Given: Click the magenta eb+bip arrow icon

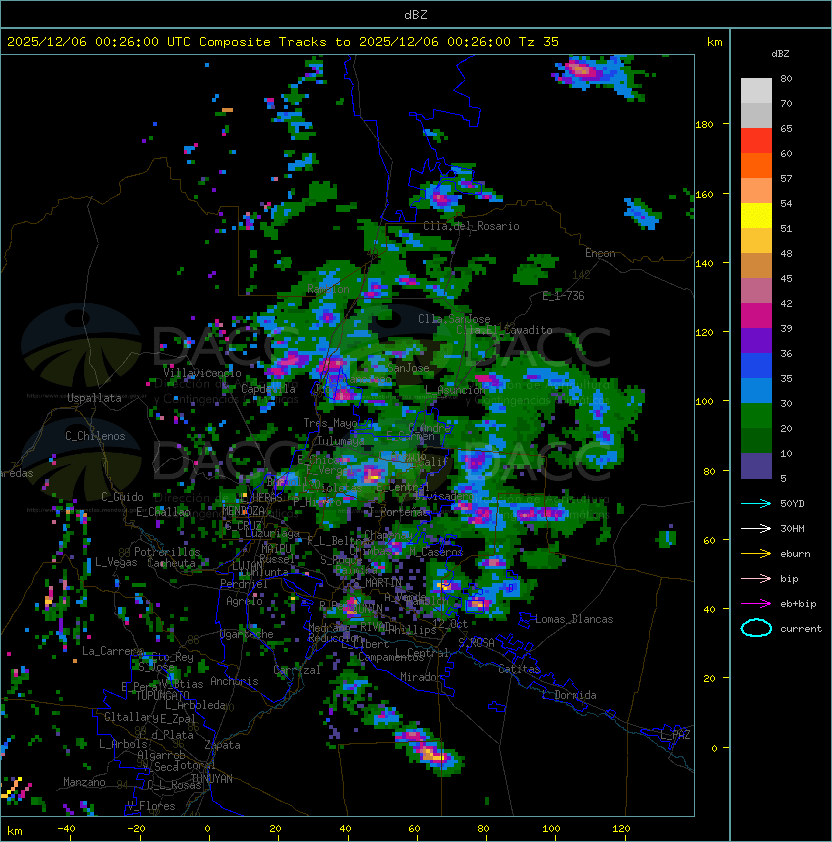Looking at the screenshot, I should click(x=756, y=604).
